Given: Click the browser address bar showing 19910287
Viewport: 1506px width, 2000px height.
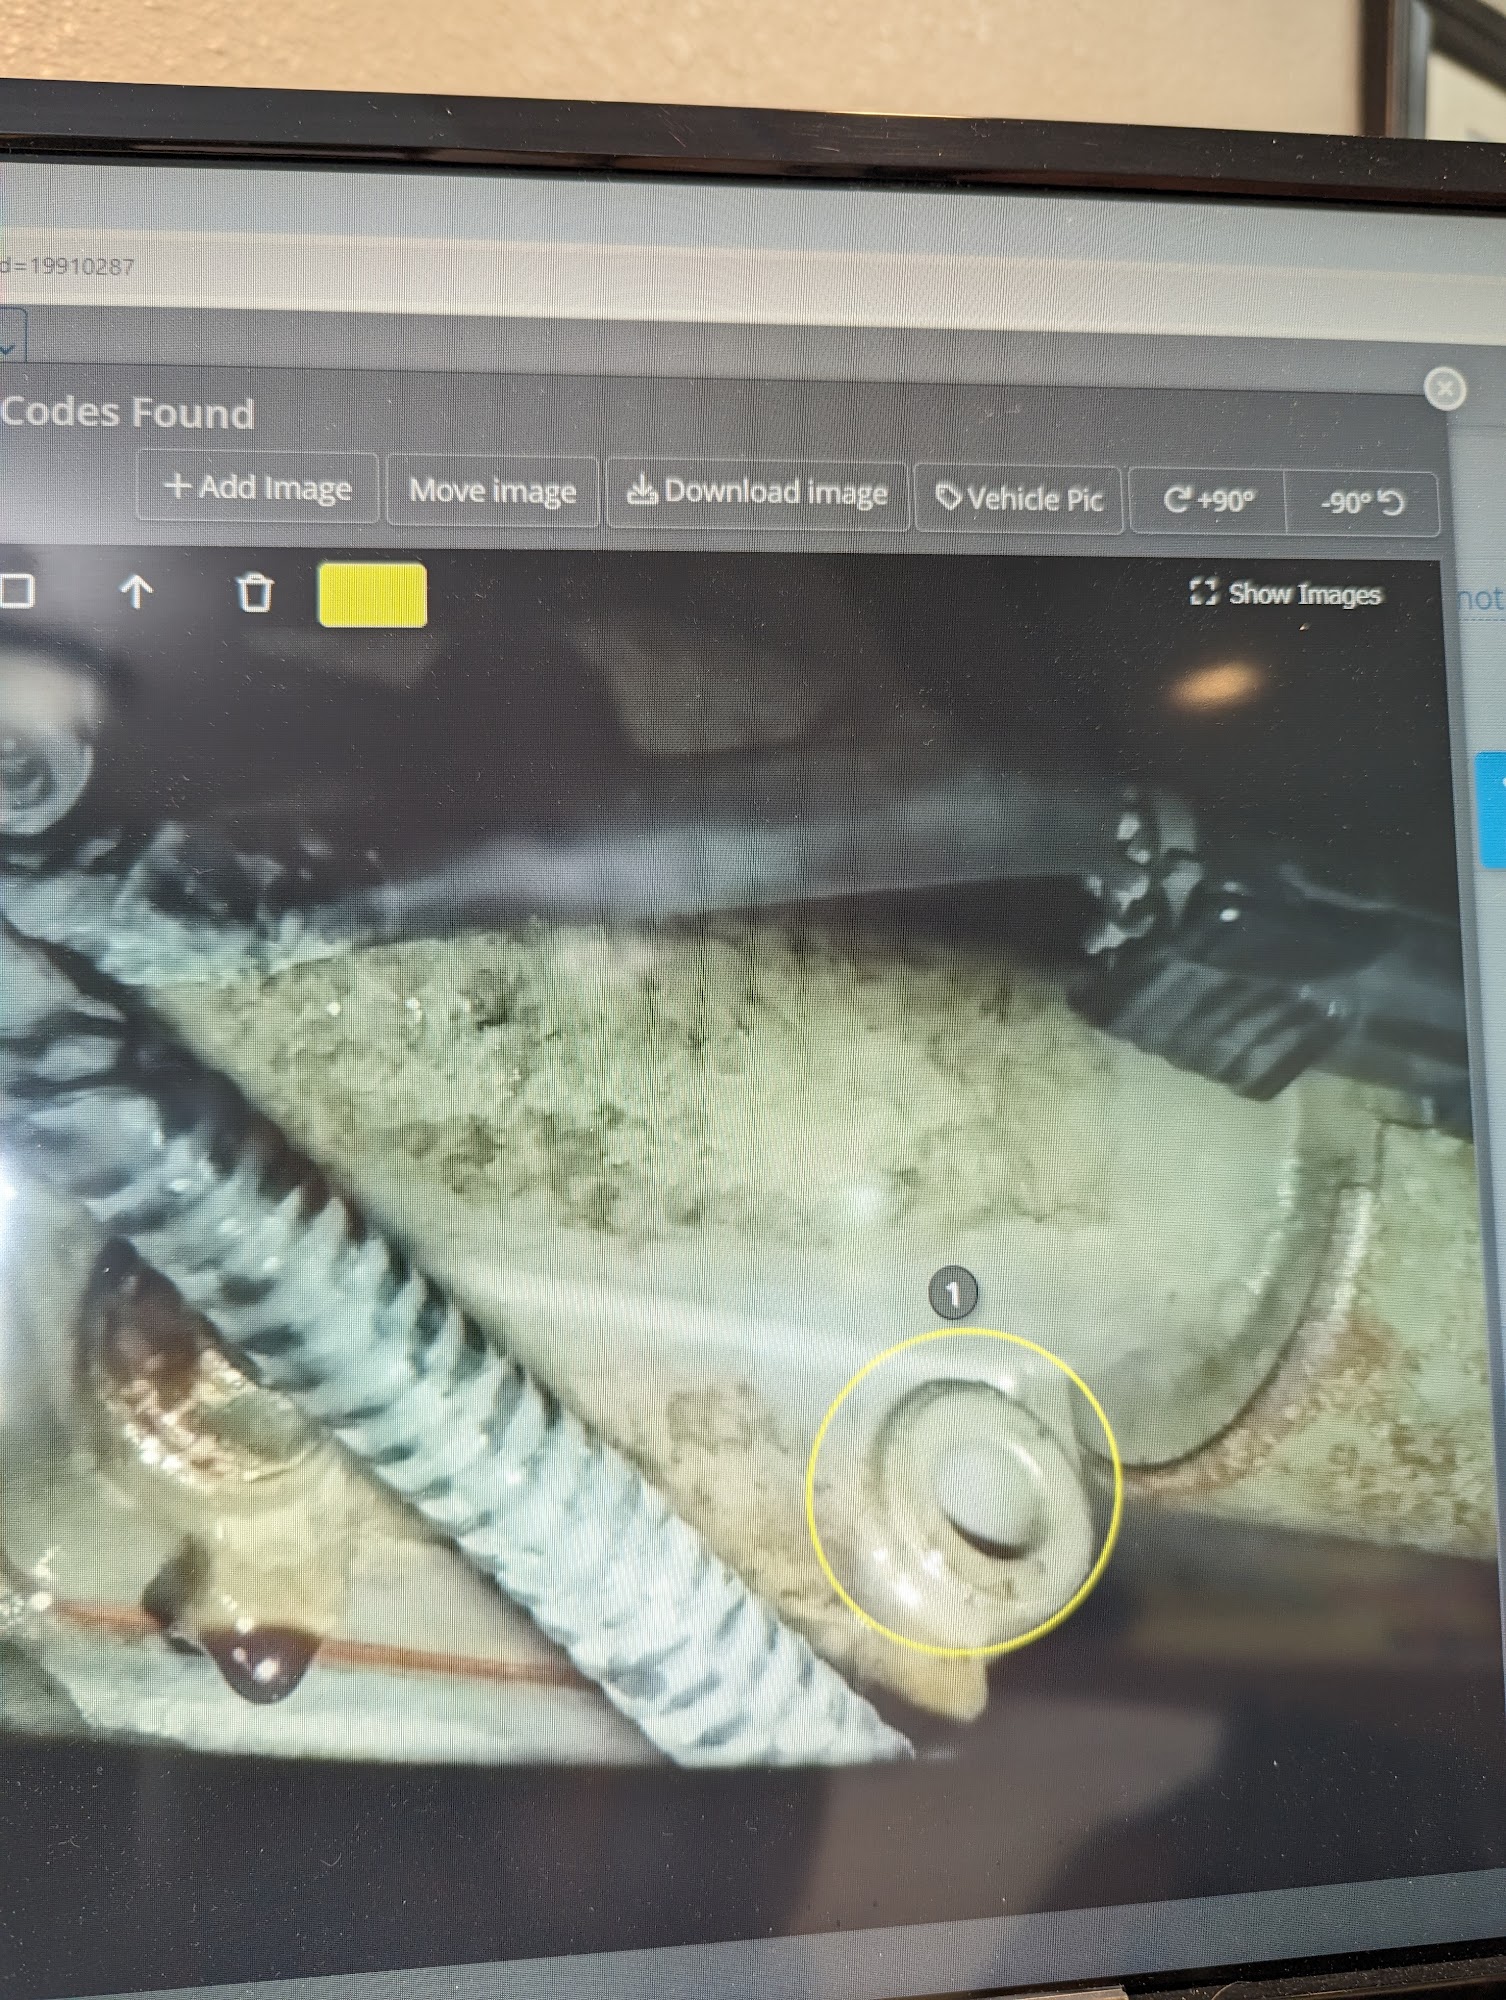Looking at the screenshot, I should (67, 266).
